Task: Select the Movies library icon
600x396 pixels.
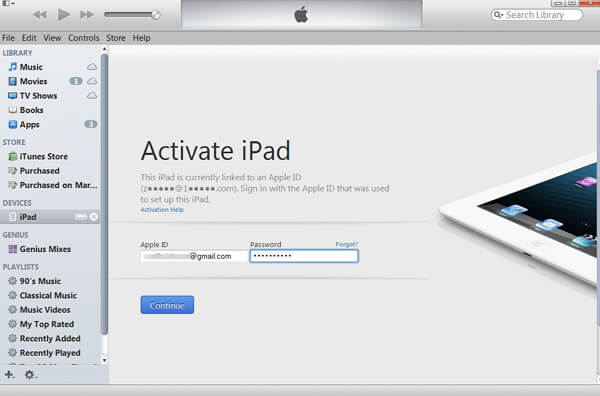Action: [x=13, y=81]
